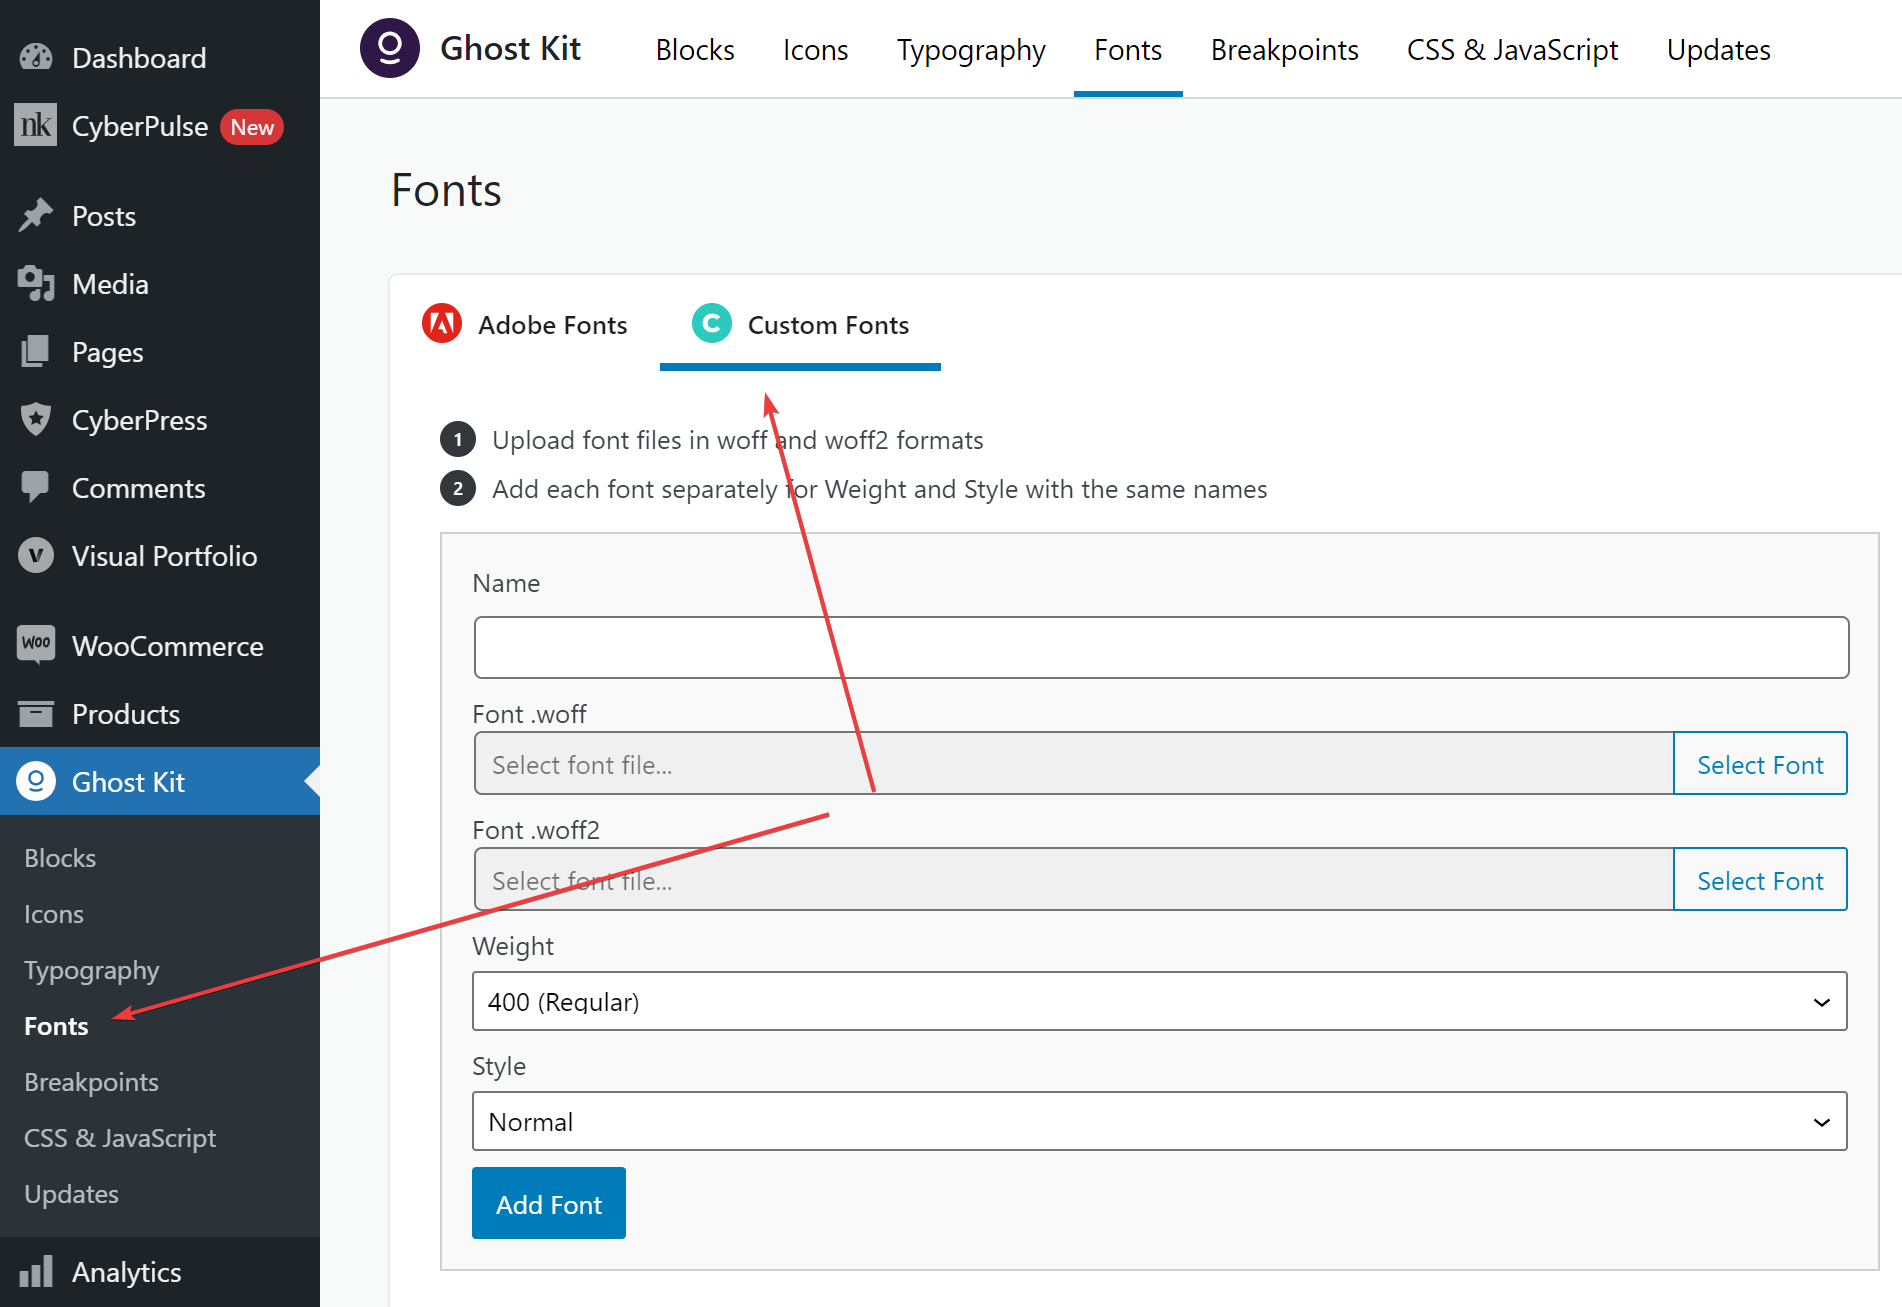
Task: Open Blocks submenu link in sidebar
Action: pos(60,858)
